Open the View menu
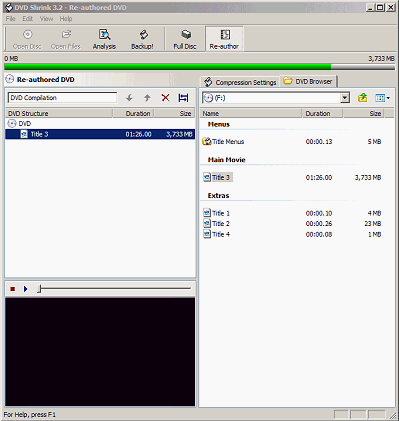The image size is (399, 421). 46,19
